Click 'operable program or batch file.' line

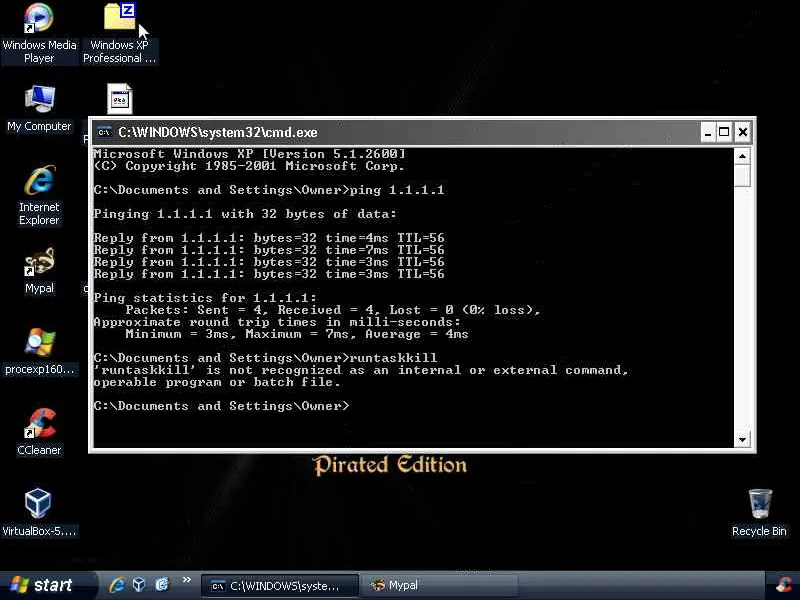point(217,382)
